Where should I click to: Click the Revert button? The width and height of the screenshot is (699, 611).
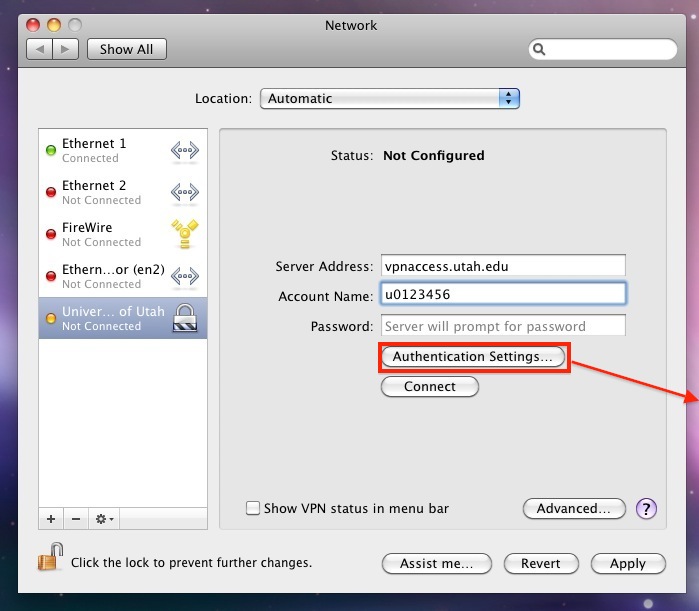click(x=541, y=564)
